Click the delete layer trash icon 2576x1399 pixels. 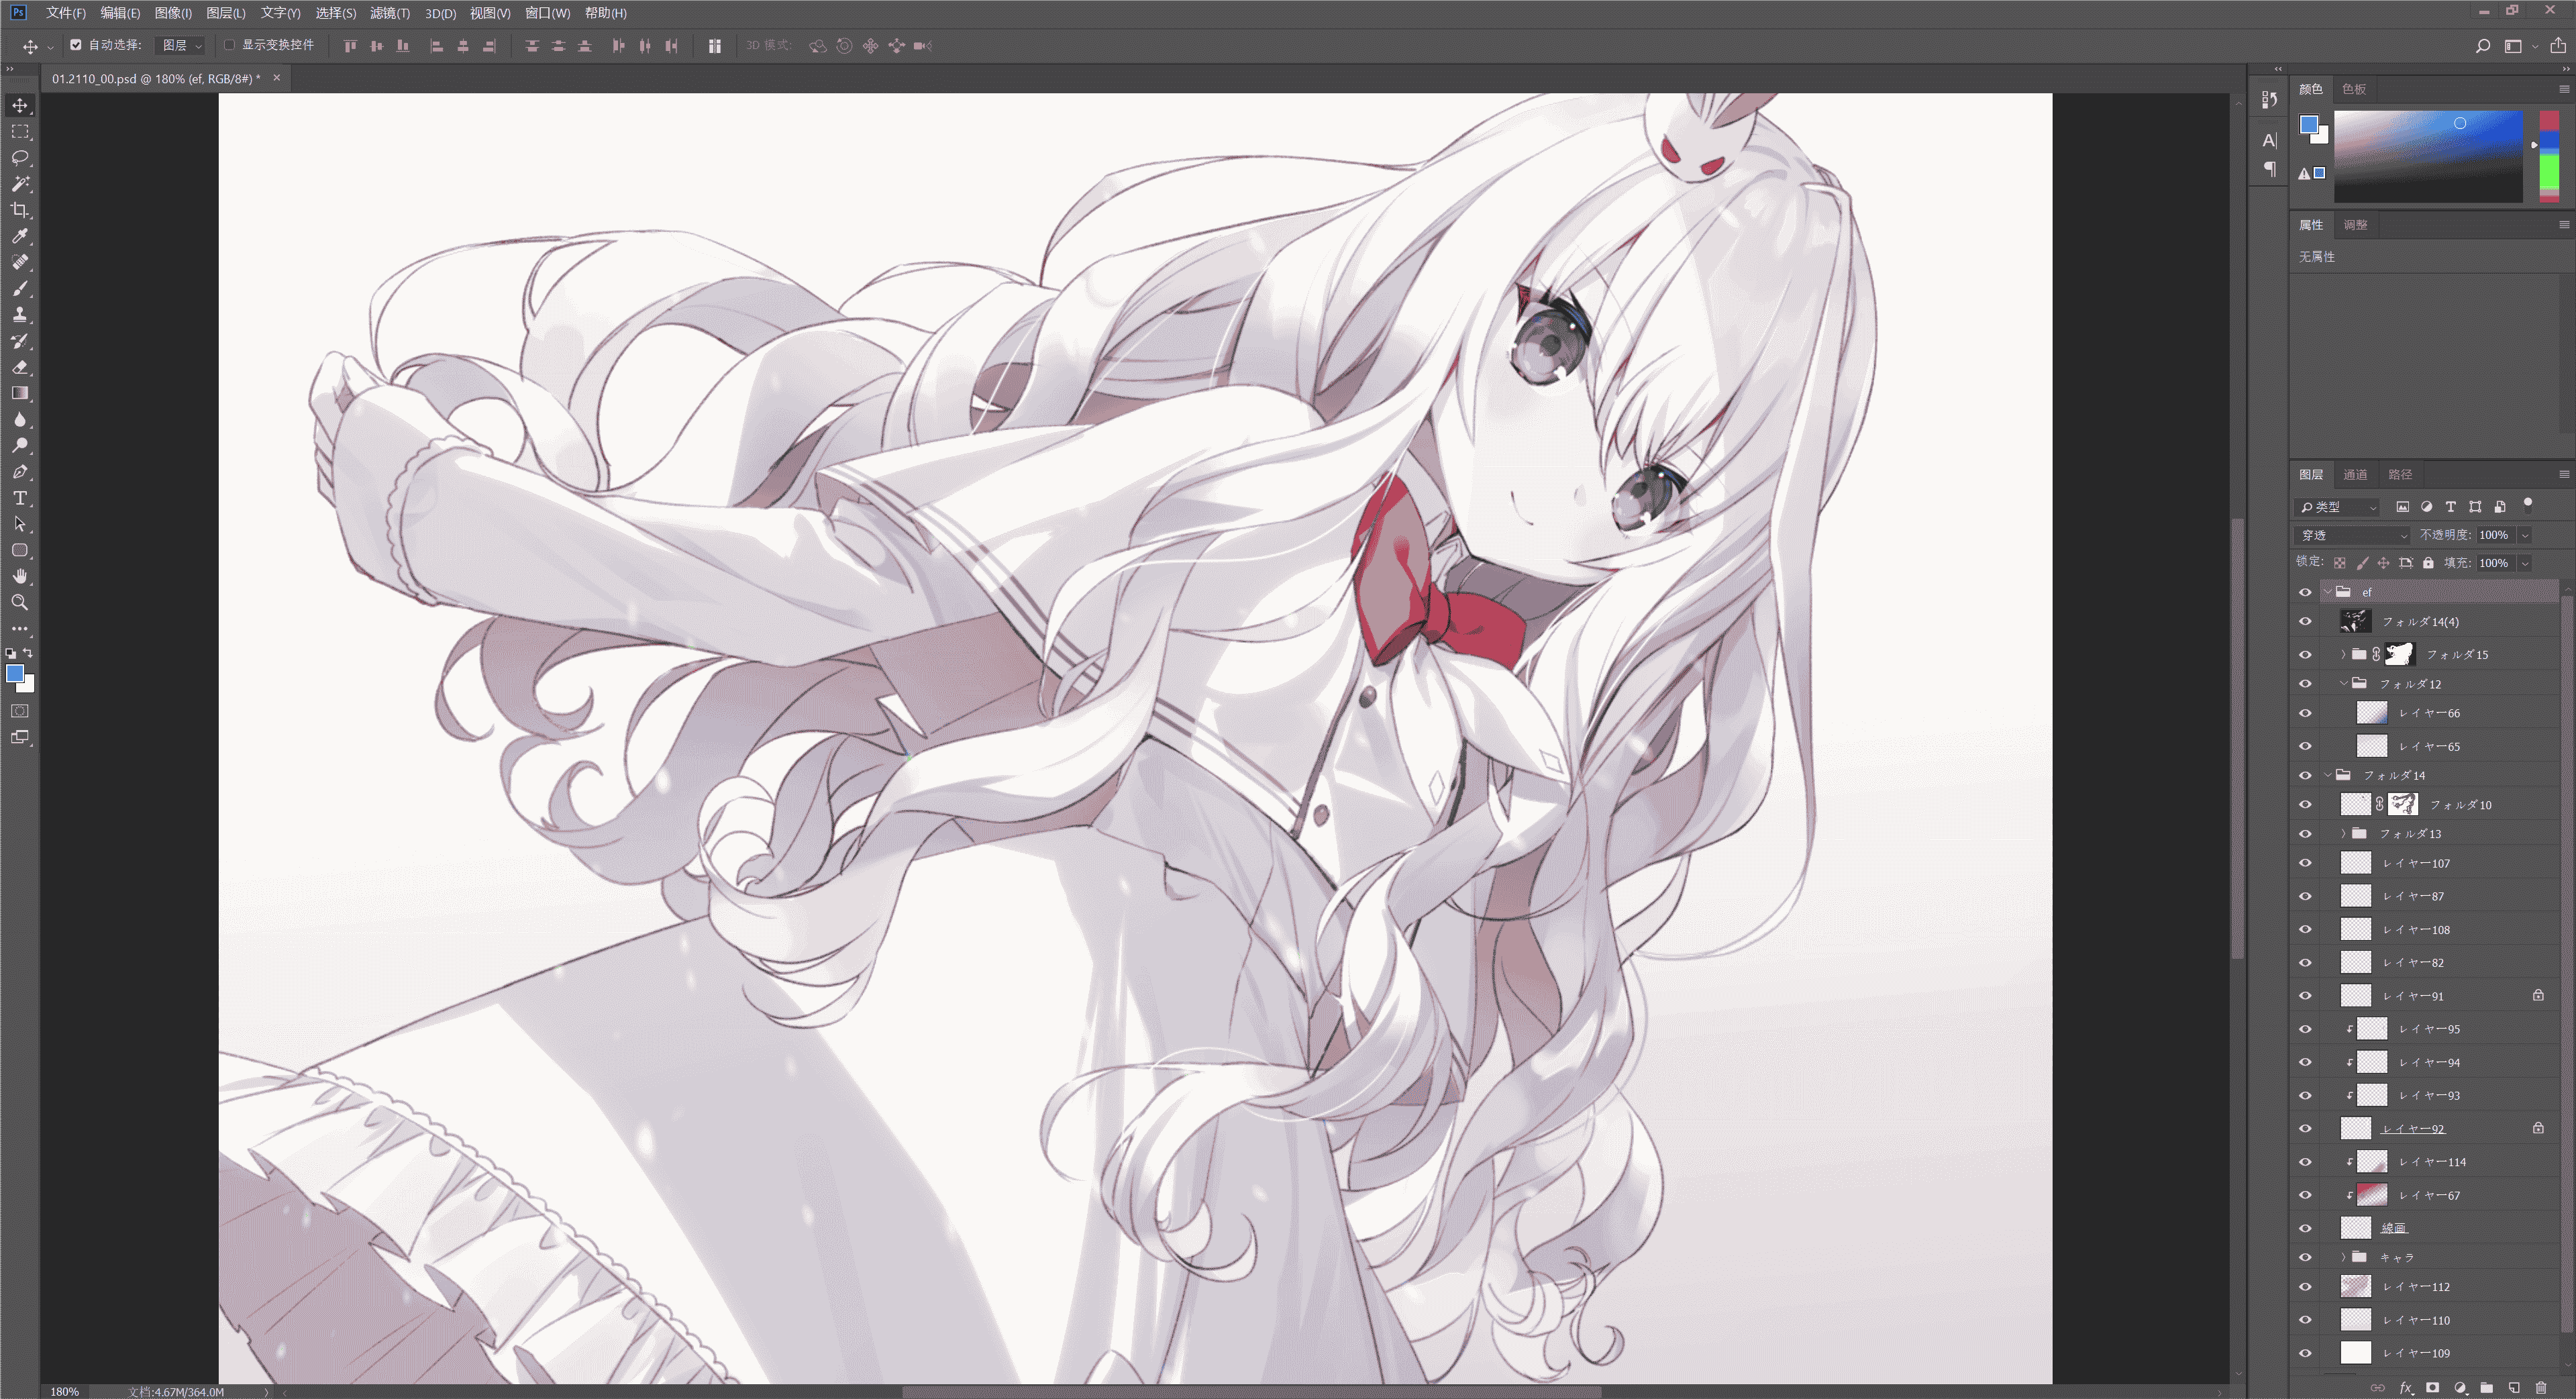click(x=2541, y=1388)
